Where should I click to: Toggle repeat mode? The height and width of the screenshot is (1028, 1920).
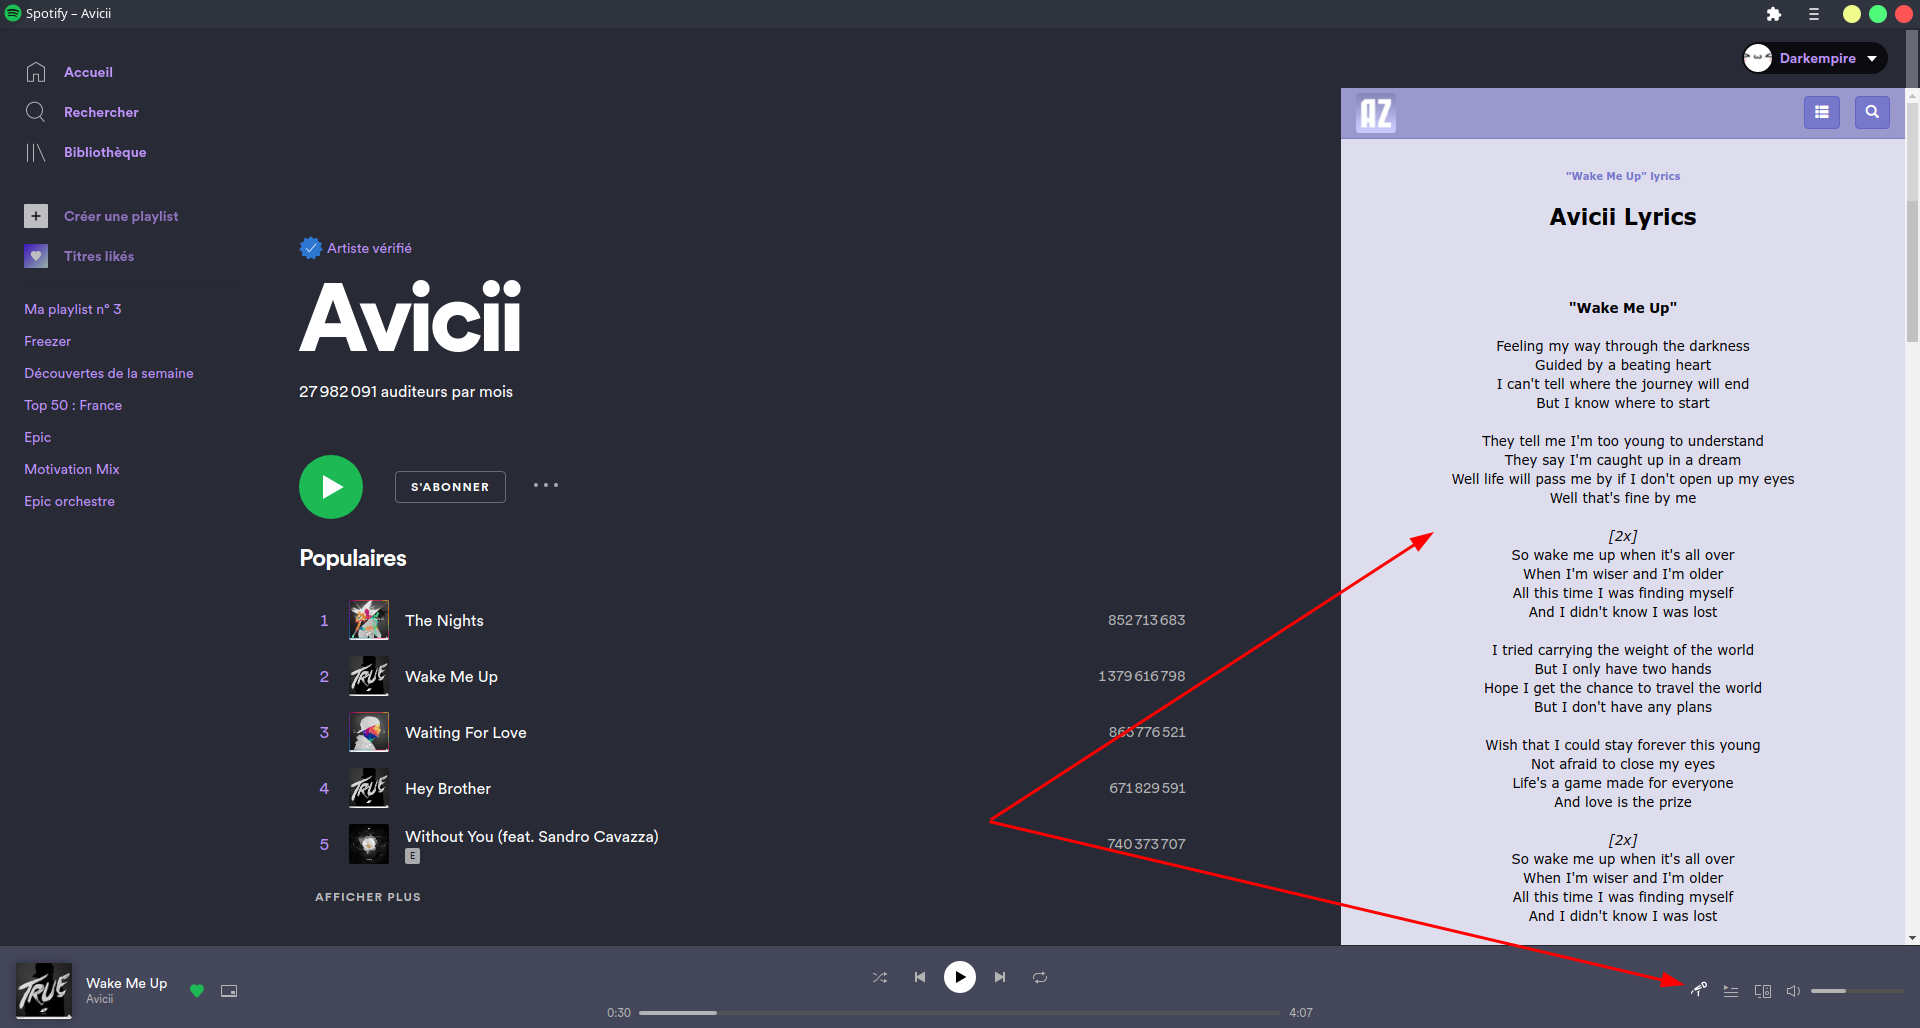(1040, 977)
